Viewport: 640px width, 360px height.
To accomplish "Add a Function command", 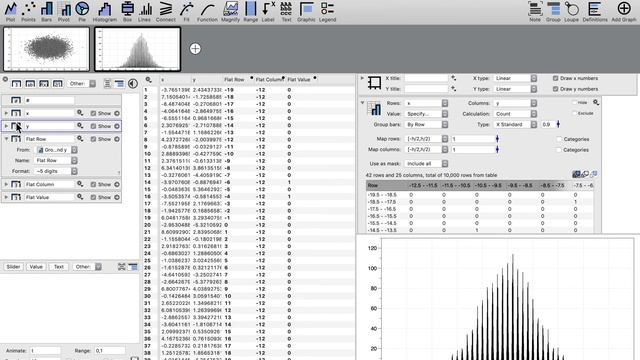I will click(207, 11).
